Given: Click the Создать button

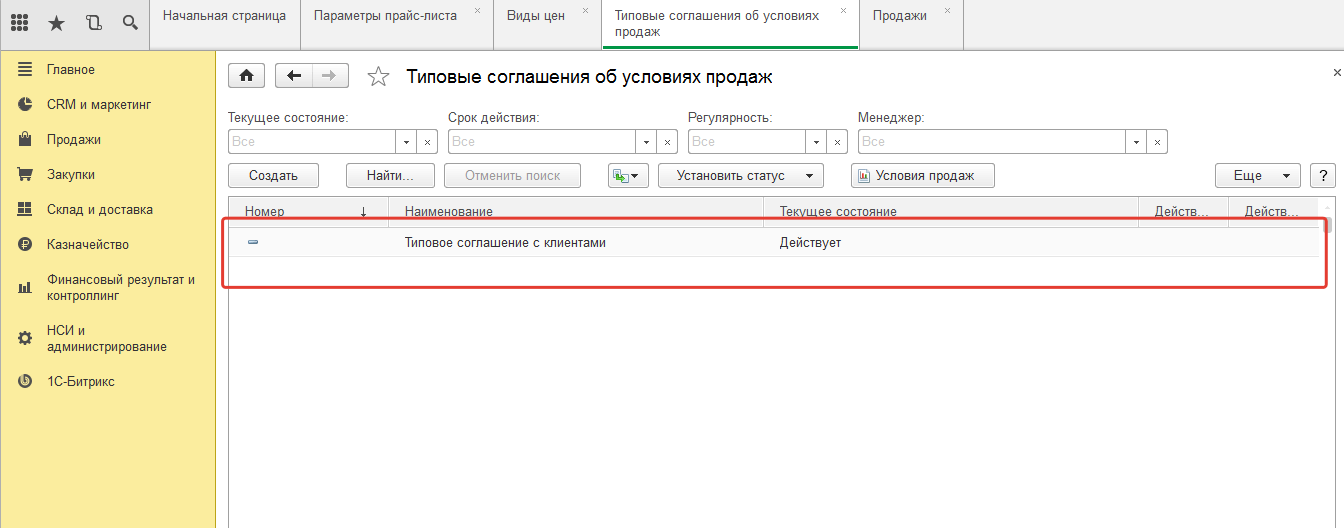Looking at the screenshot, I should pos(273,176).
